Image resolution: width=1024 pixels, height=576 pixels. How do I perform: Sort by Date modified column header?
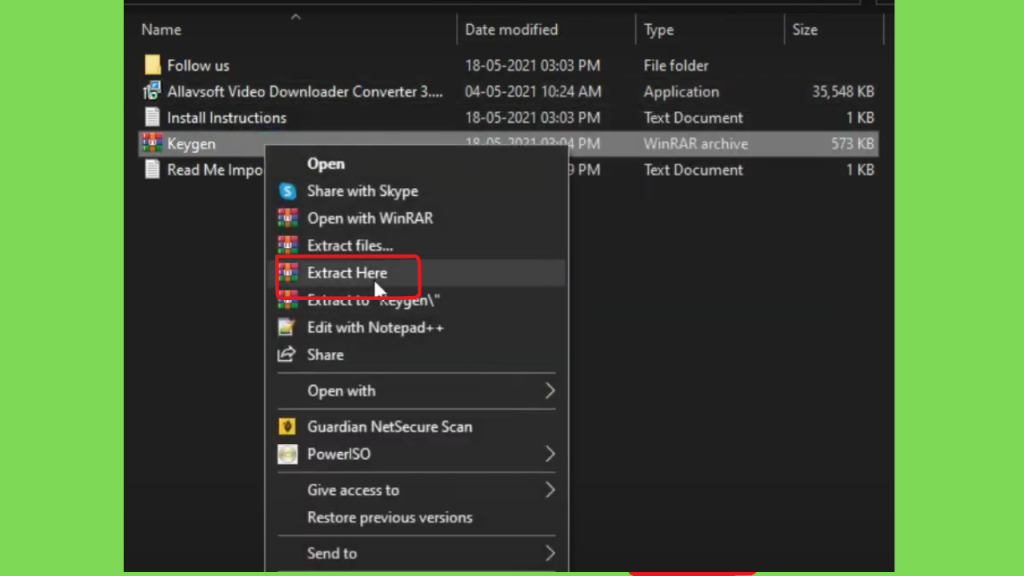point(511,29)
